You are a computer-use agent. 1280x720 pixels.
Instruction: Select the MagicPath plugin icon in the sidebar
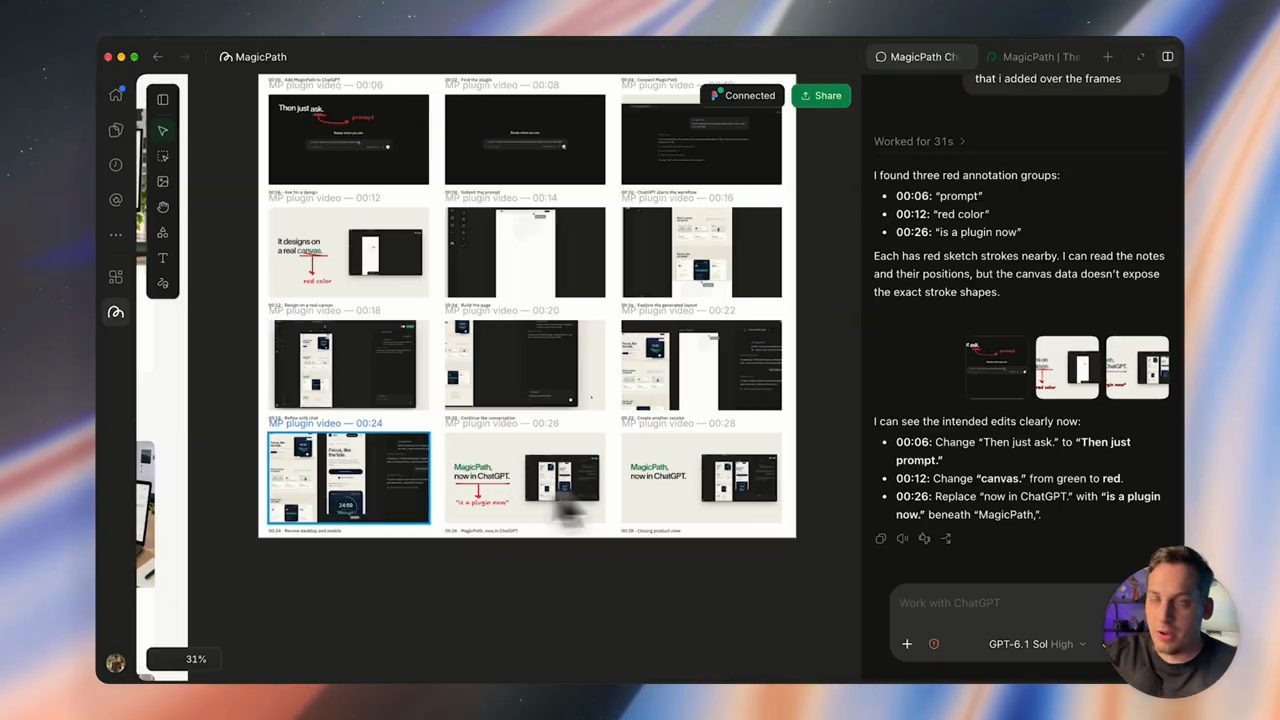click(x=116, y=313)
